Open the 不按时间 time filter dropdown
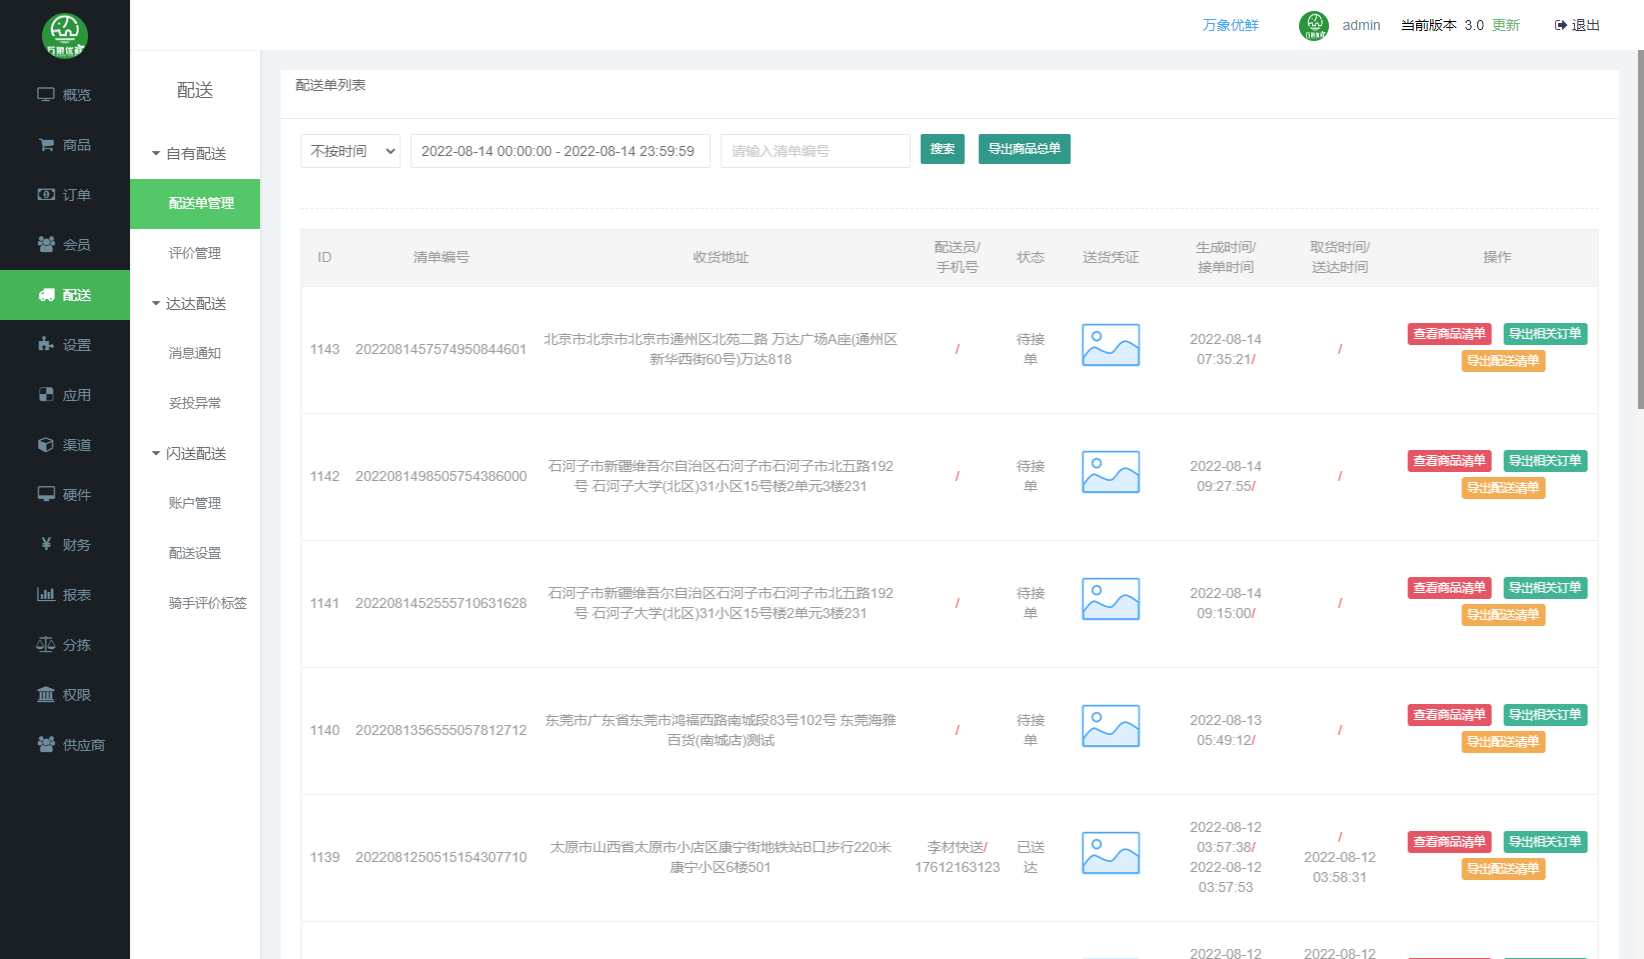This screenshot has width=1644, height=959. pos(350,151)
